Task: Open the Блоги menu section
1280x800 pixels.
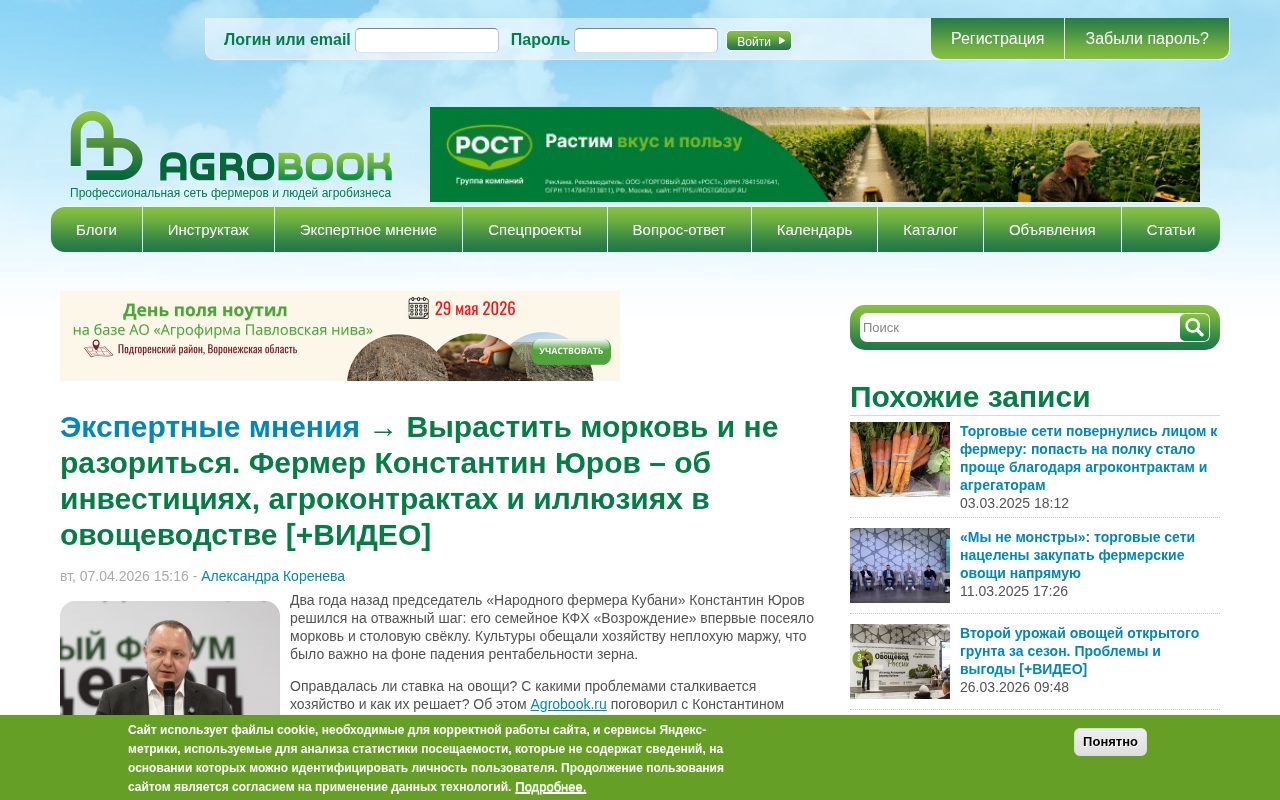Action: click(x=96, y=229)
